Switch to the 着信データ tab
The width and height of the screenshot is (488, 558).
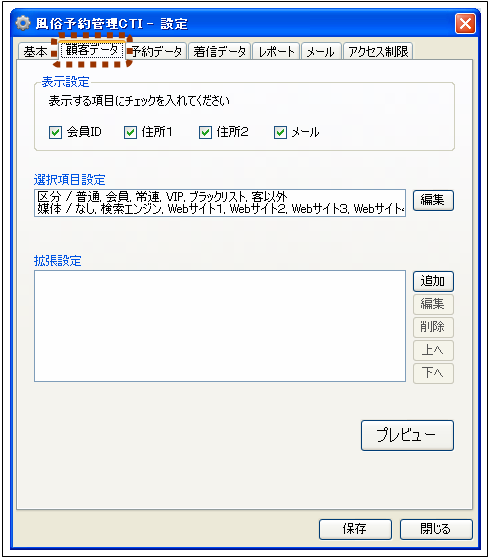coord(220,52)
